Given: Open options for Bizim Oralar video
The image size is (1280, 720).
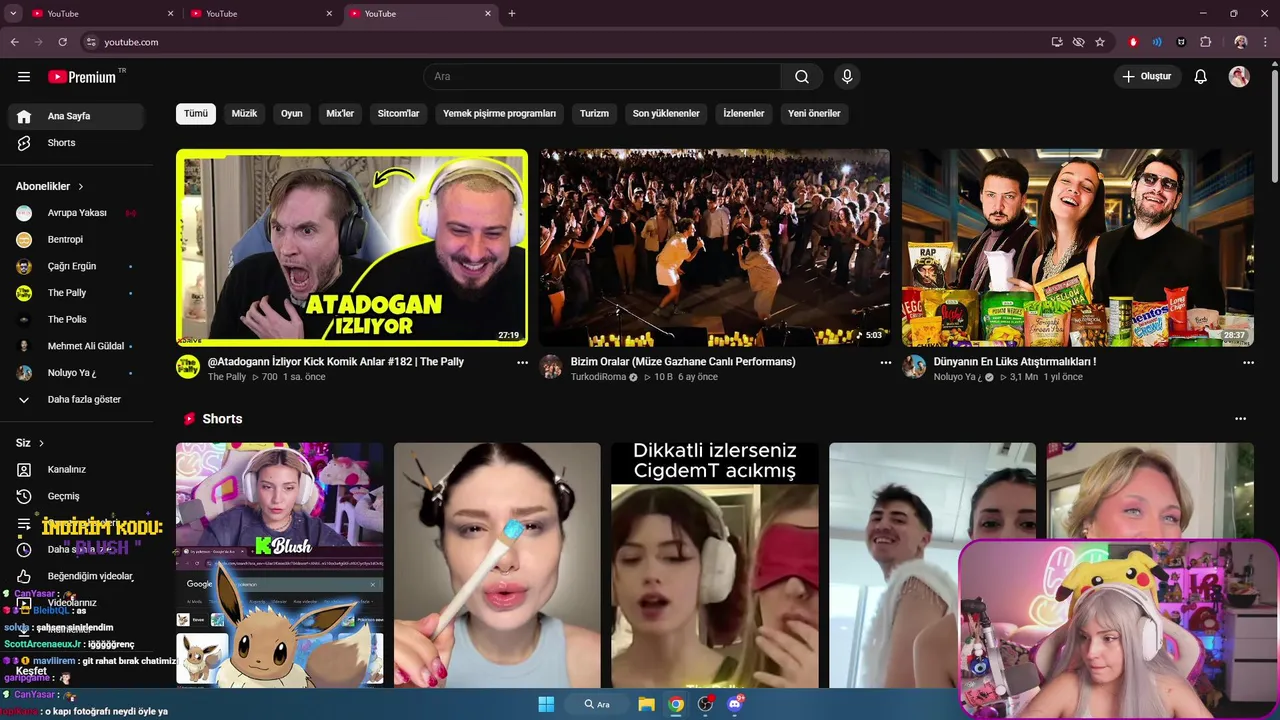Looking at the screenshot, I should point(885,363).
